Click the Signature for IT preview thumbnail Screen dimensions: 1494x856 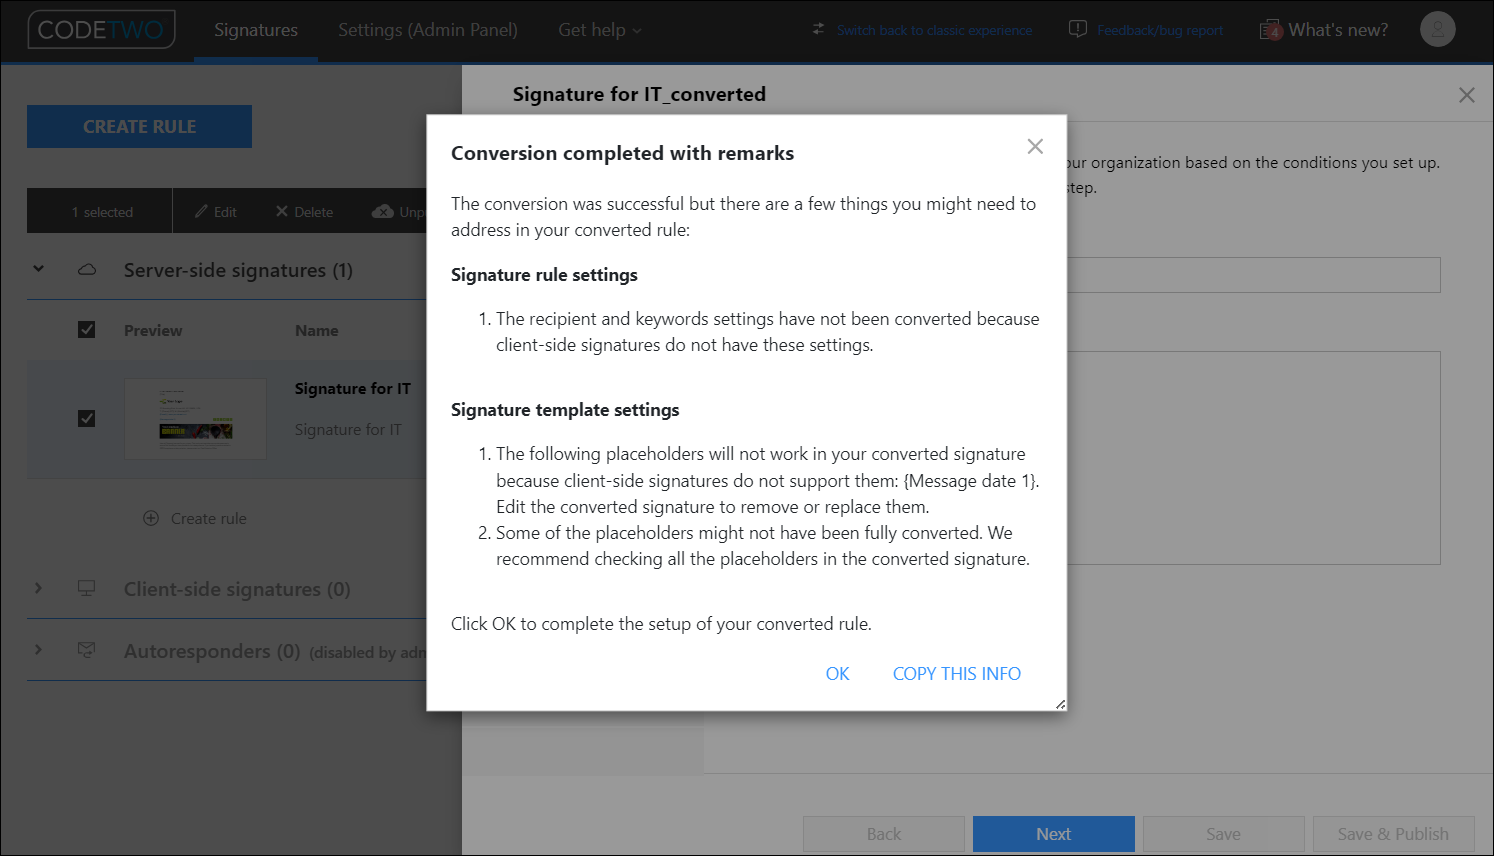[195, 419]
